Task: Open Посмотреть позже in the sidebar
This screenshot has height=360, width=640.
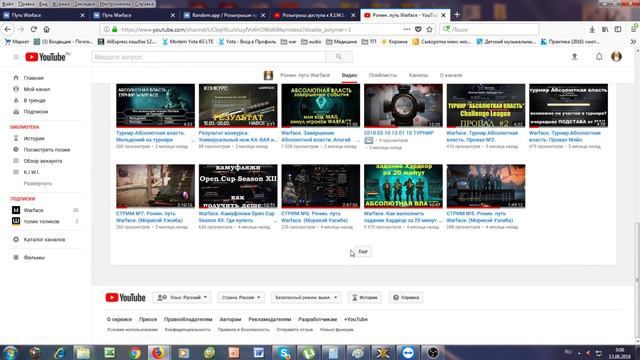Action: click(47, 150)
